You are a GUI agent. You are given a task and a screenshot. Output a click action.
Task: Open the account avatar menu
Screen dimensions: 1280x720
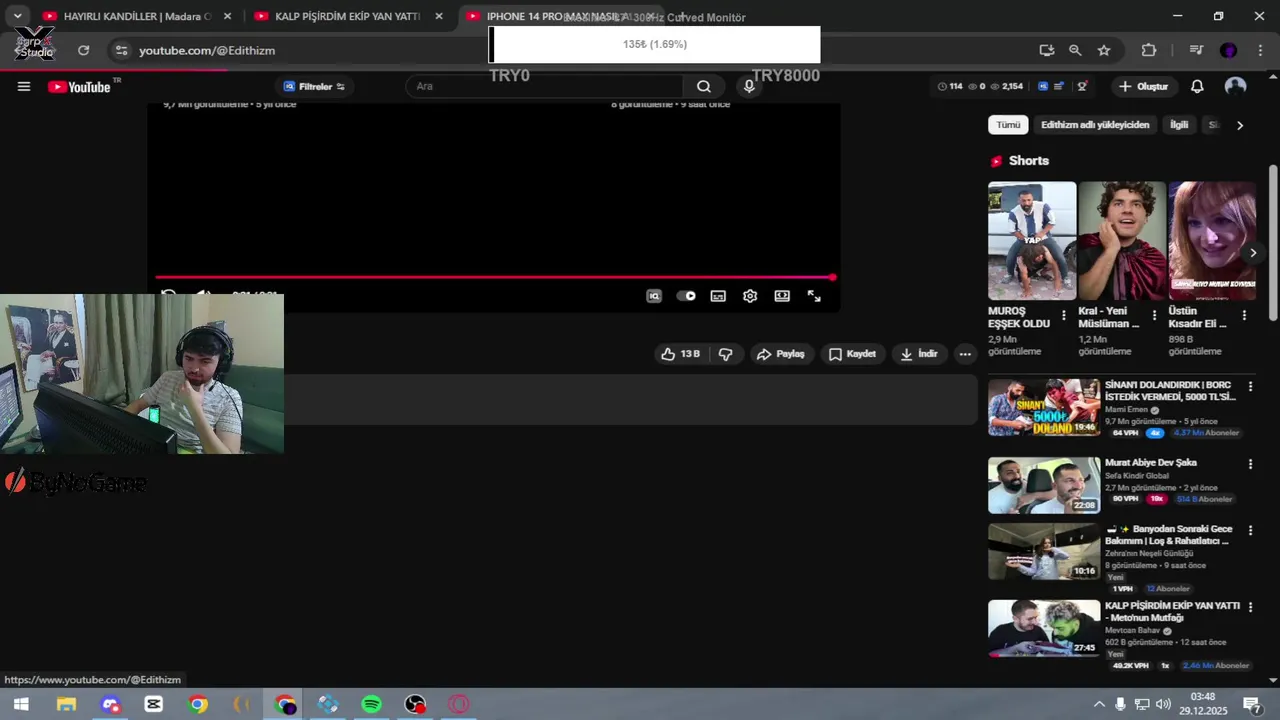point(1236,86)
